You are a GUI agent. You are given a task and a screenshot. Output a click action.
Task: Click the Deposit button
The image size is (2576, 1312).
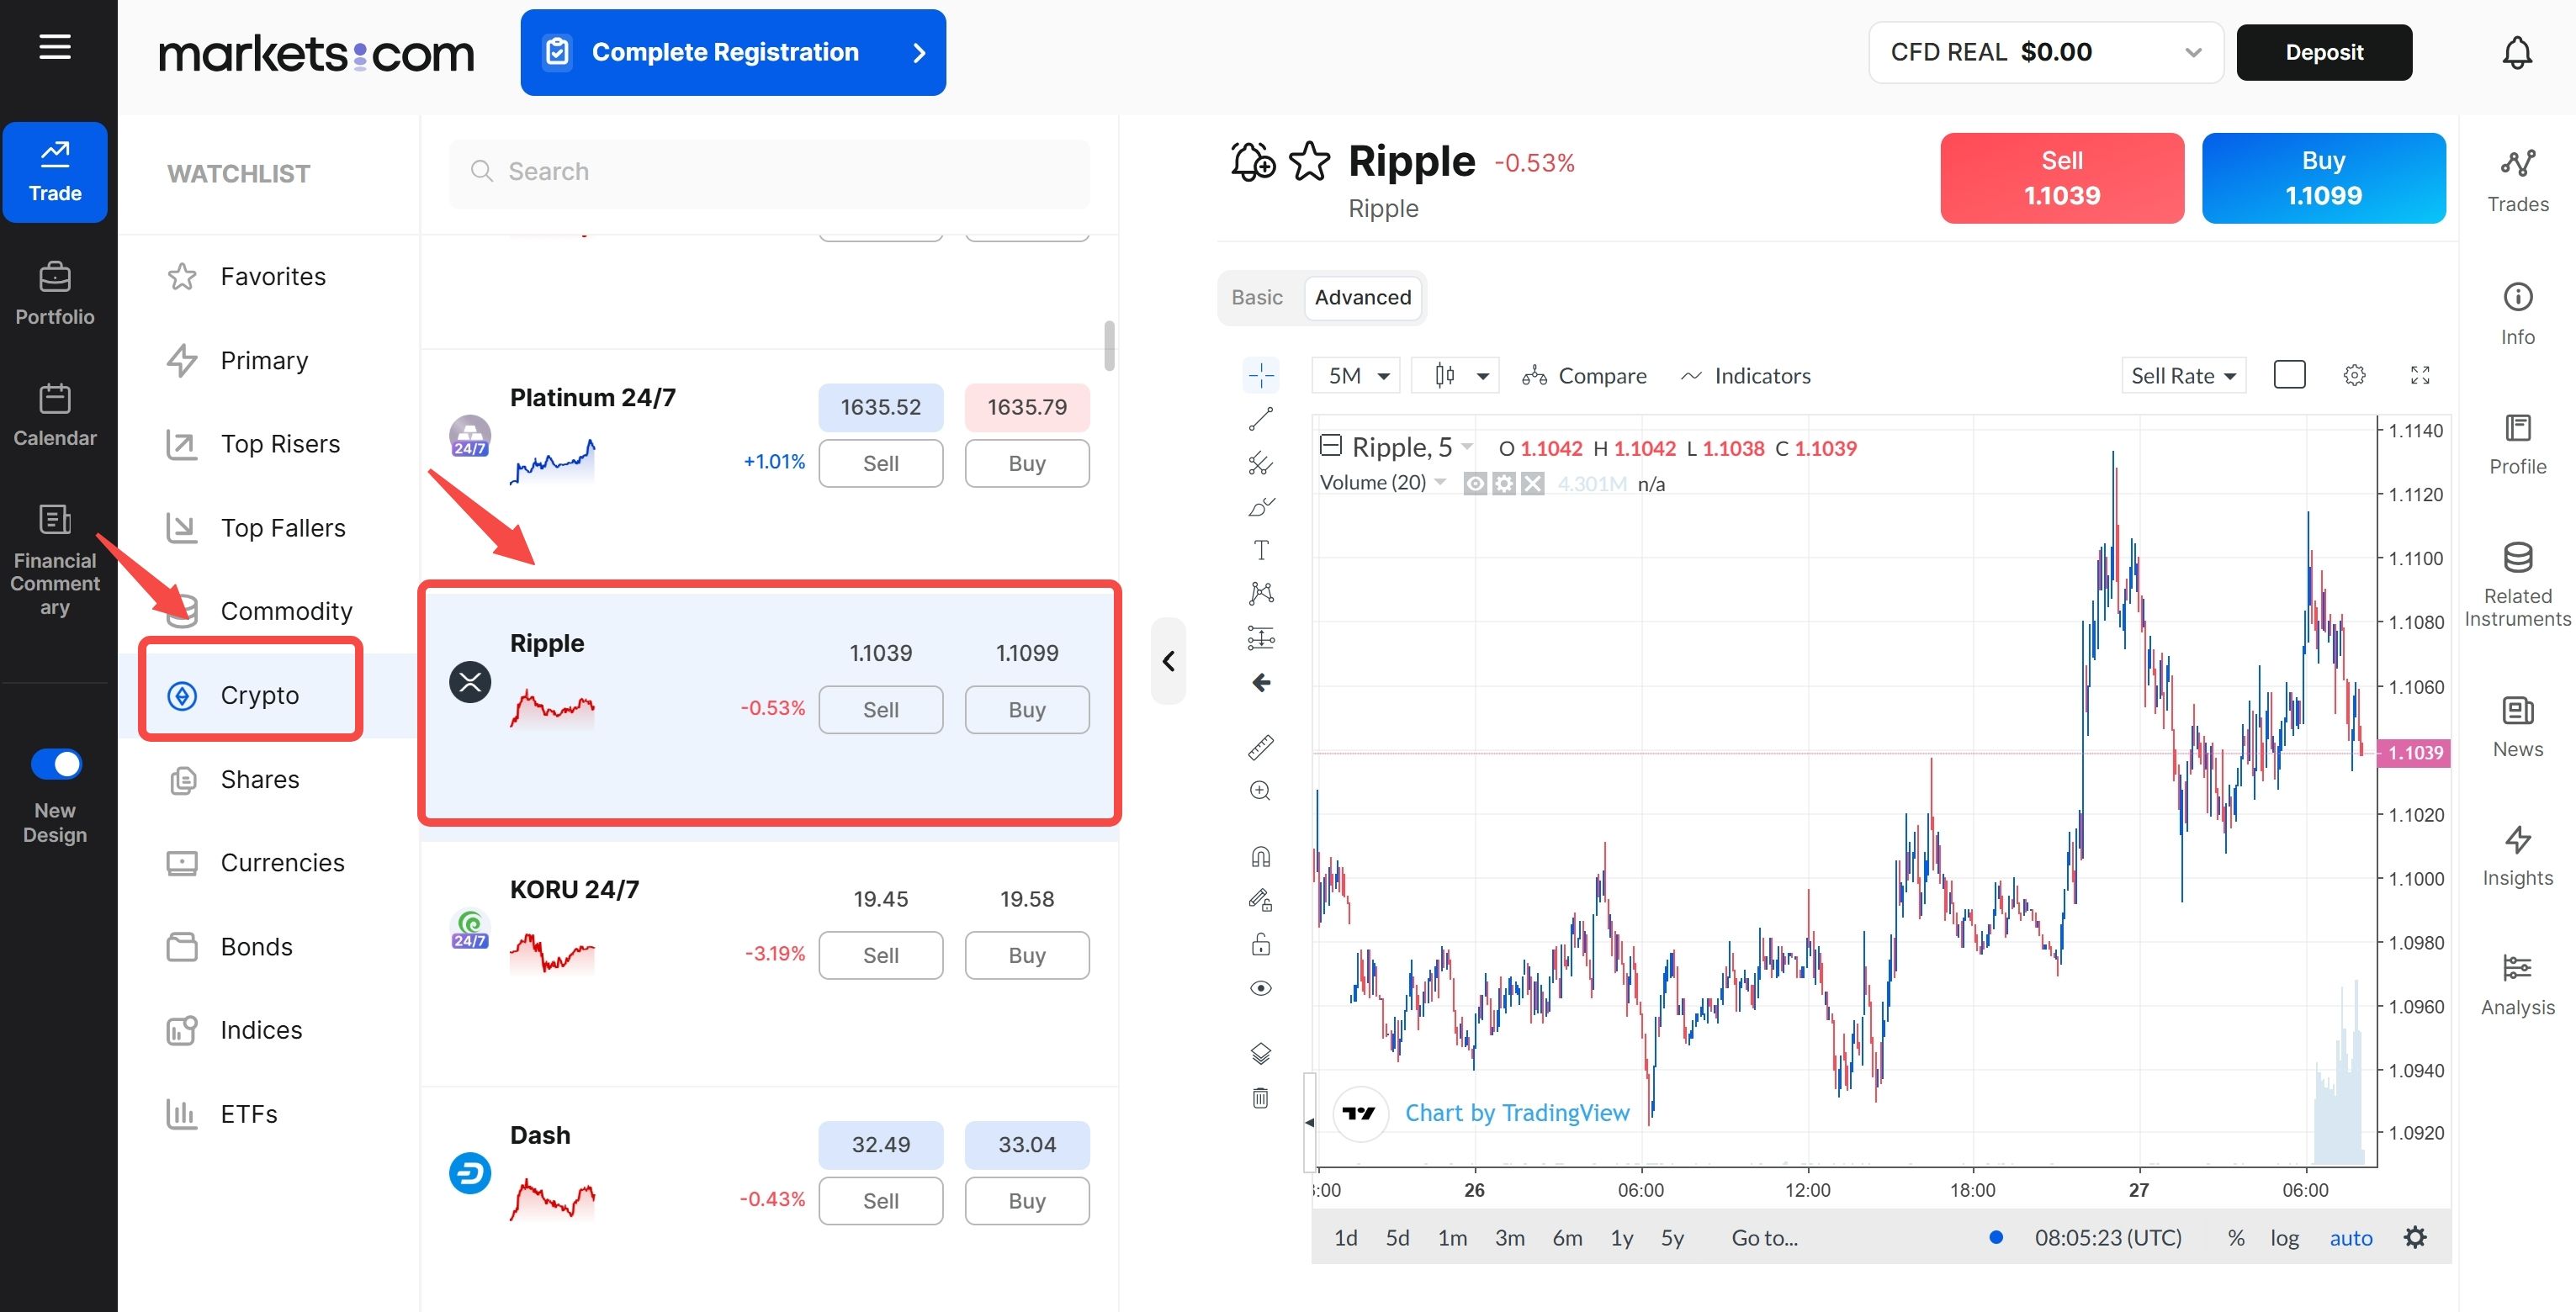2324,52
